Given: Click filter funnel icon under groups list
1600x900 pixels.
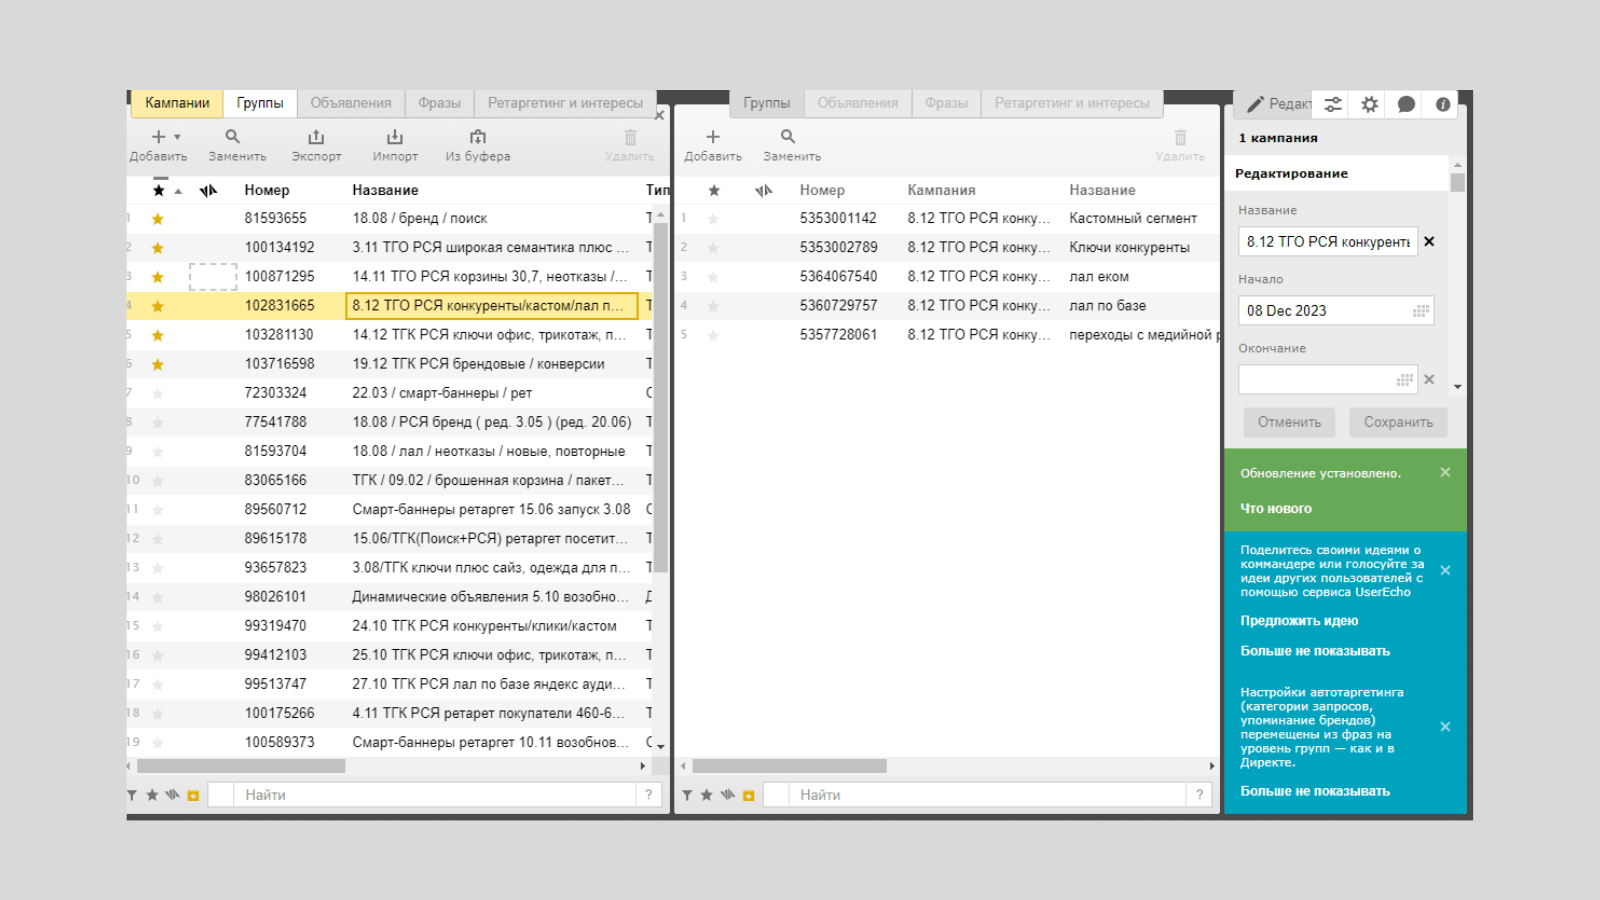Looking at the screenshot, I should pos(687,795).
